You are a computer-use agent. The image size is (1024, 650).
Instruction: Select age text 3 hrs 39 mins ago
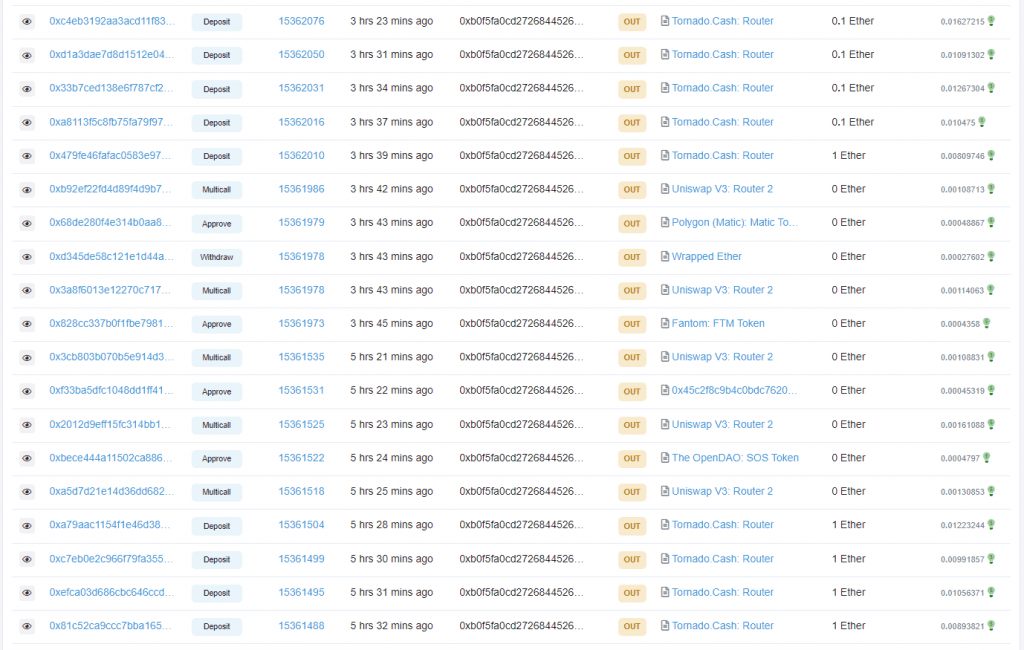[391, 155]
